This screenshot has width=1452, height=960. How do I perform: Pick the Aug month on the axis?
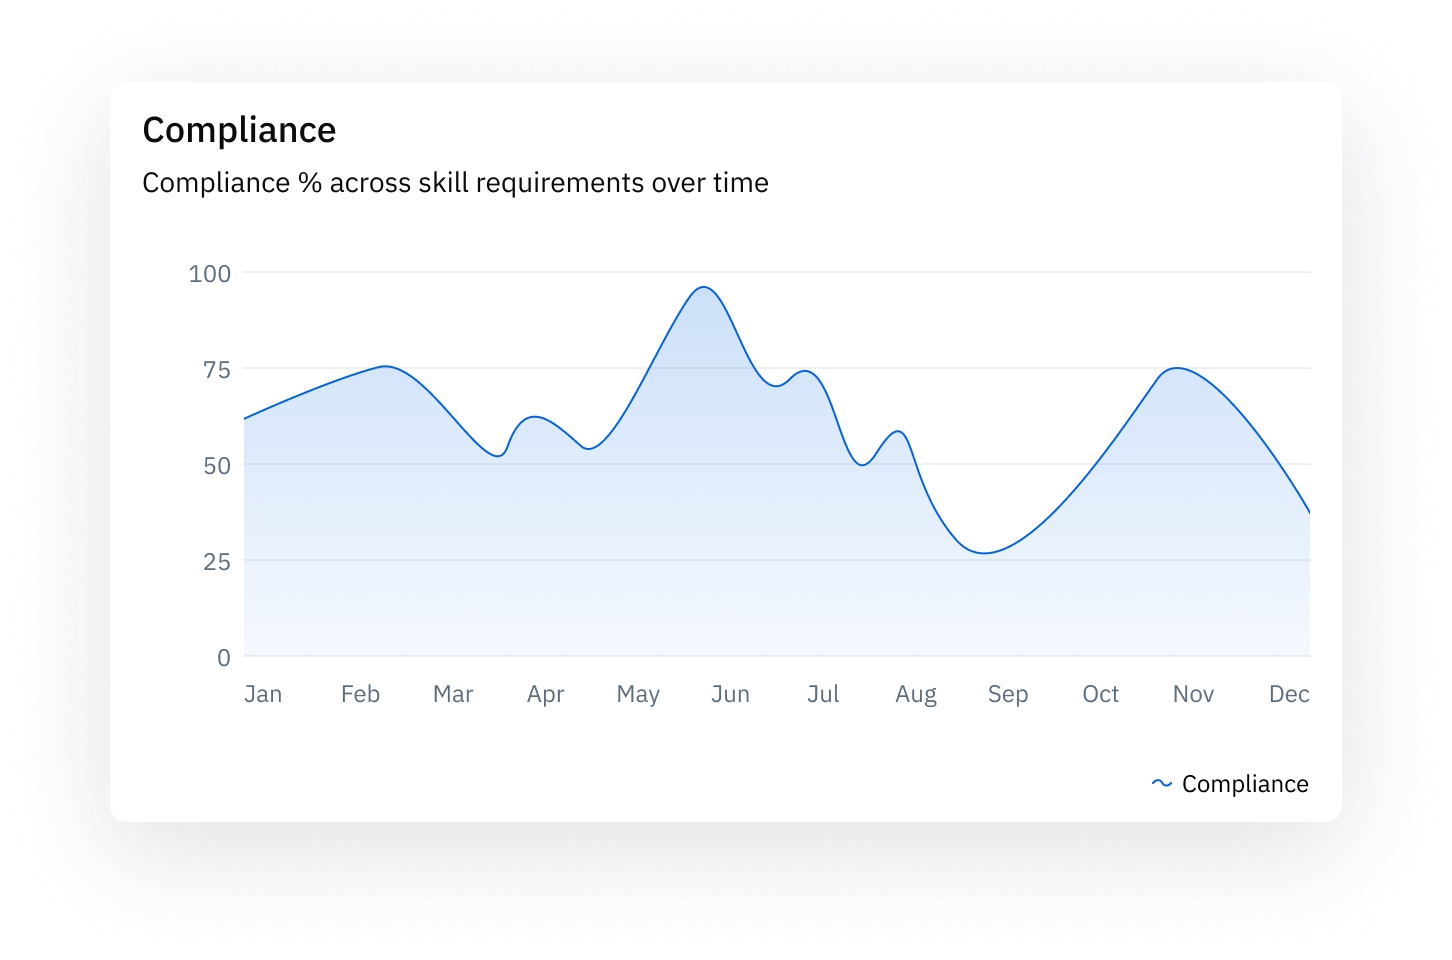tap(916, 694)
